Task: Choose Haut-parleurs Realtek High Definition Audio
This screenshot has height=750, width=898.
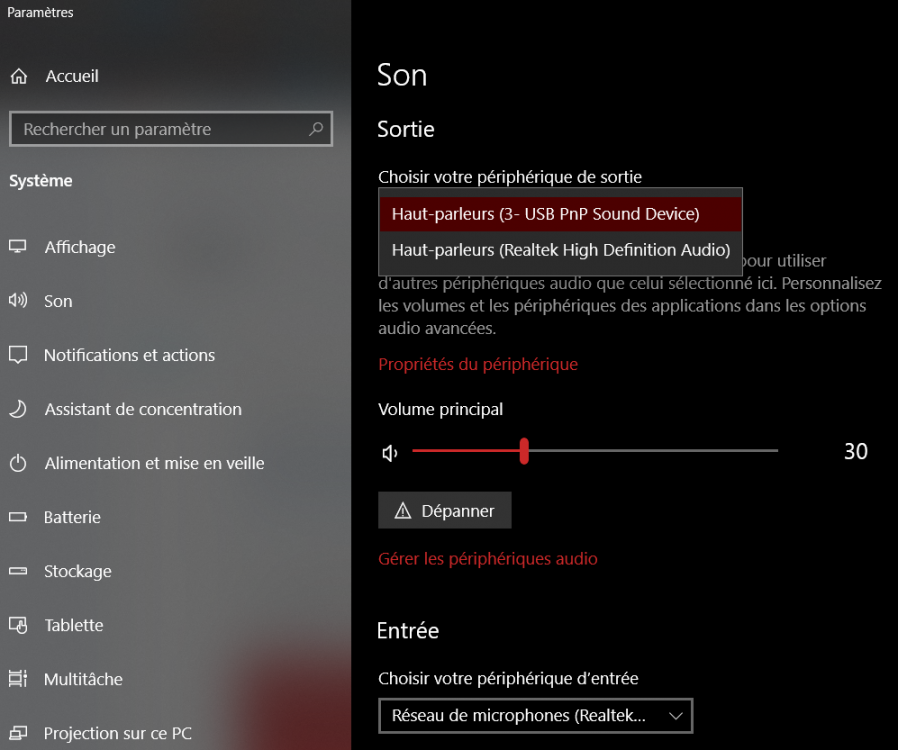Action: [x=560, y=250]
